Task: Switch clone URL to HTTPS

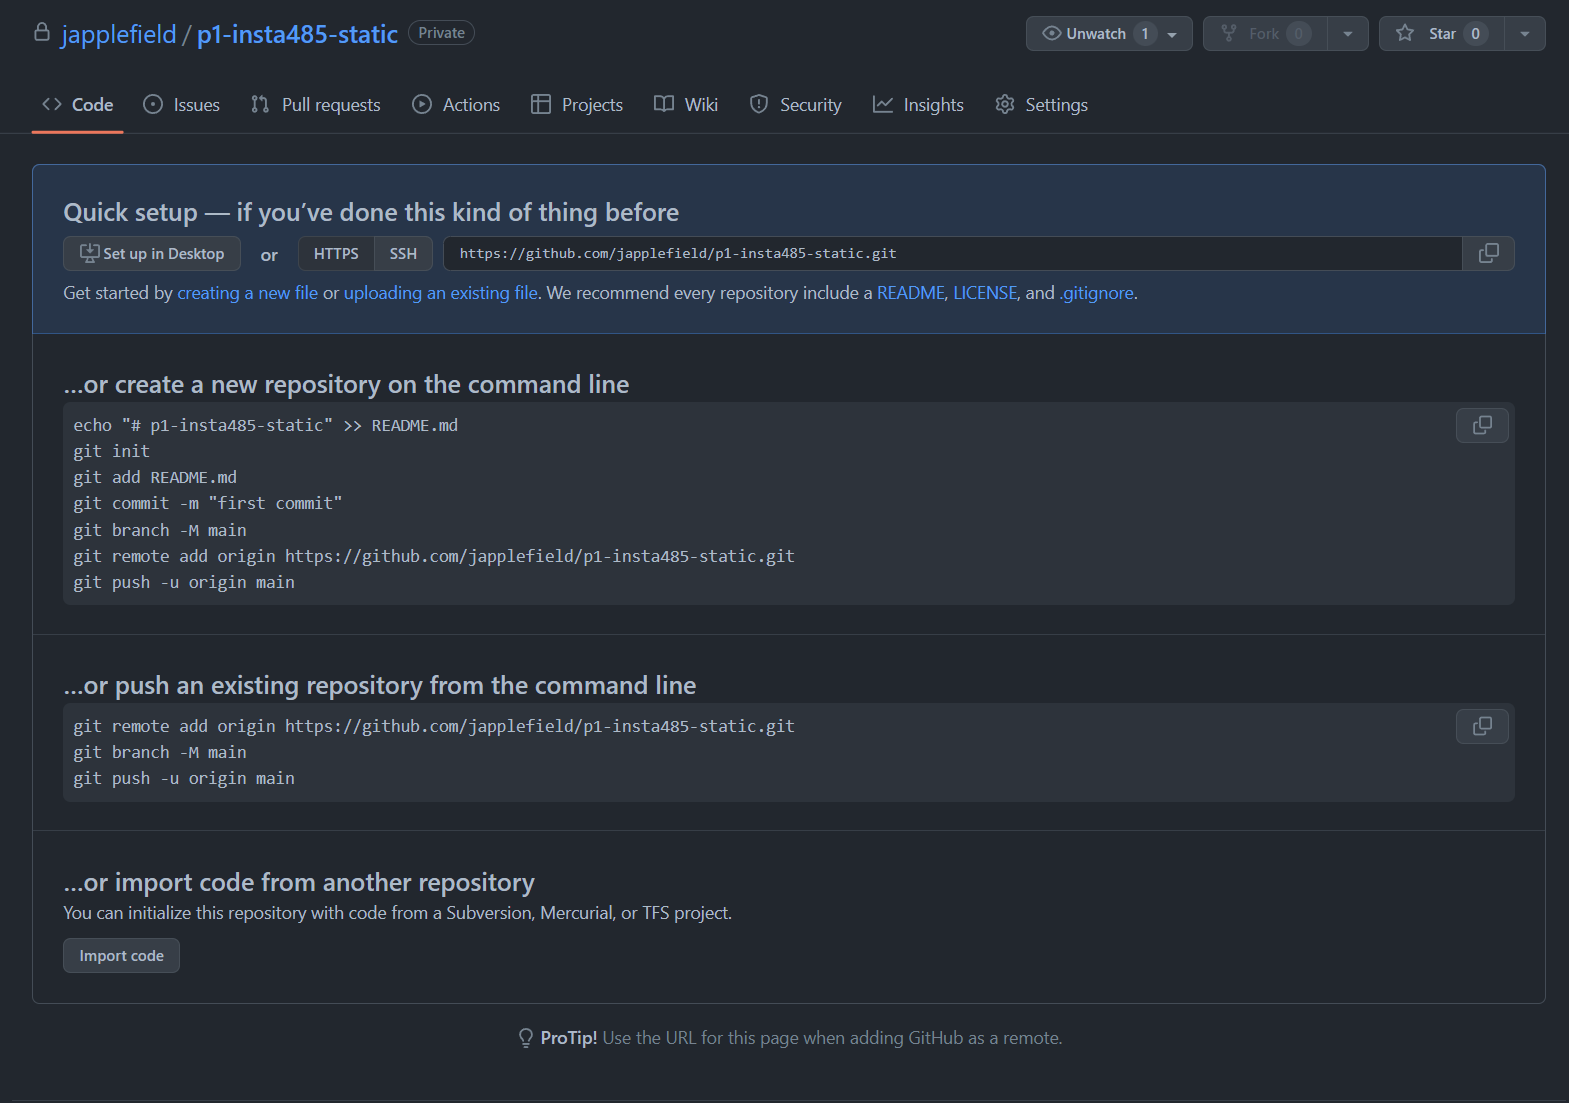Action: (x=336, y=254)
